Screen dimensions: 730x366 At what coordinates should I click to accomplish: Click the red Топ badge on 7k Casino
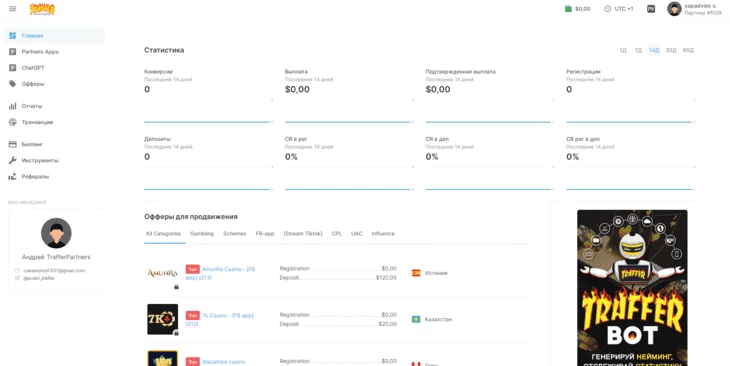pos(192,316)
